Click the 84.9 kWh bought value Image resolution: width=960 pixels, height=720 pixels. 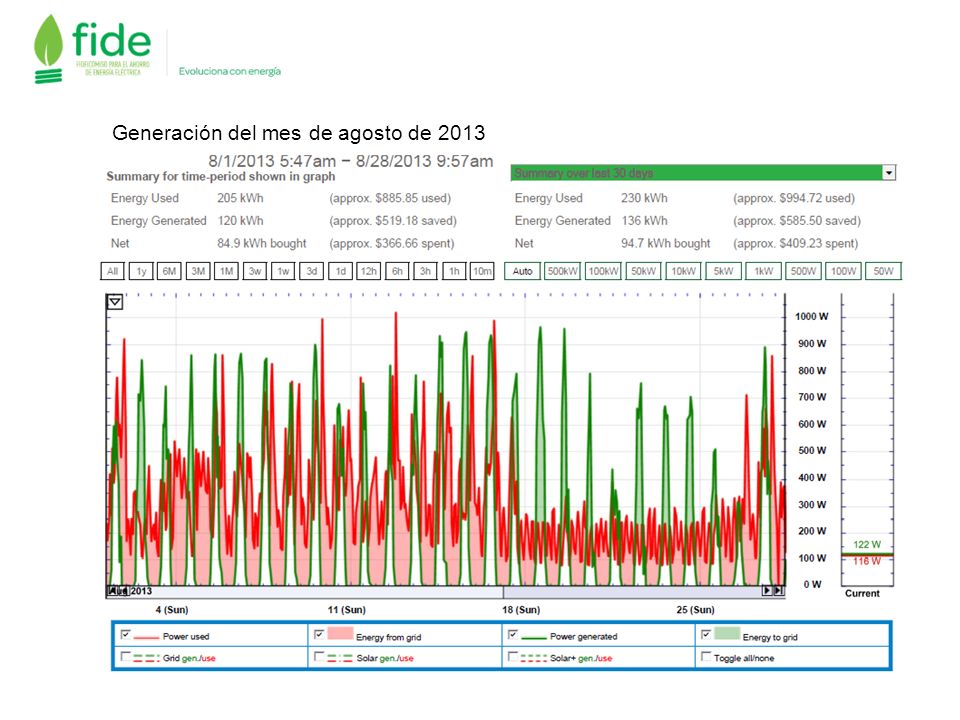(x=261, y=244)
